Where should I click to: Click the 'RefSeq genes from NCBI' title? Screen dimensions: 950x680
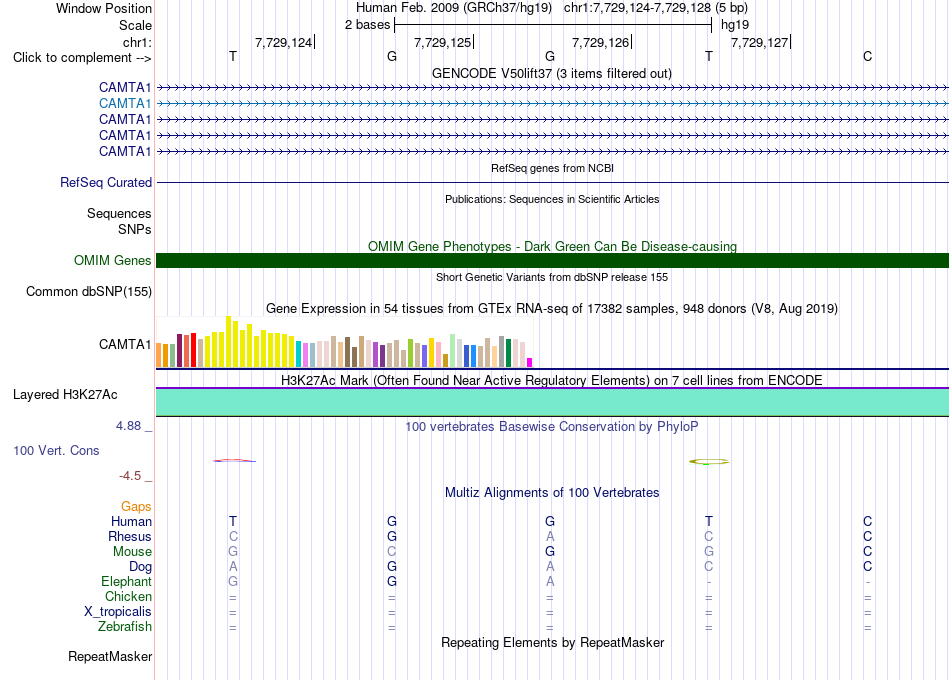coord(552,168)
